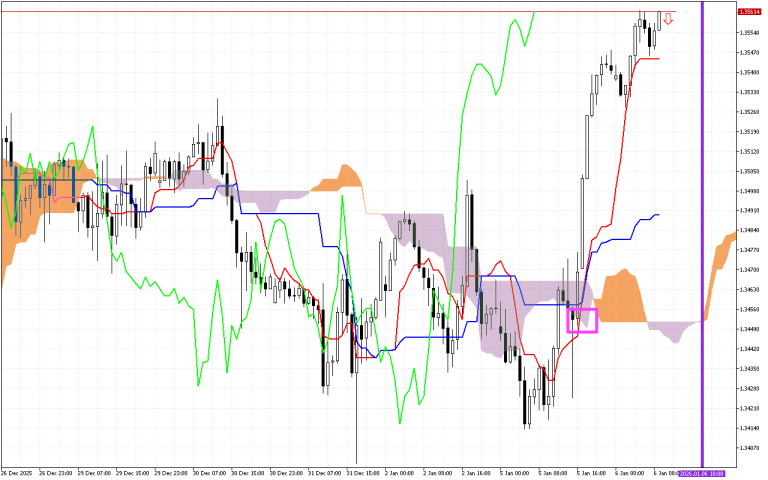
Task: Click the 1.35190 price axis label
Action: [749, 132]
